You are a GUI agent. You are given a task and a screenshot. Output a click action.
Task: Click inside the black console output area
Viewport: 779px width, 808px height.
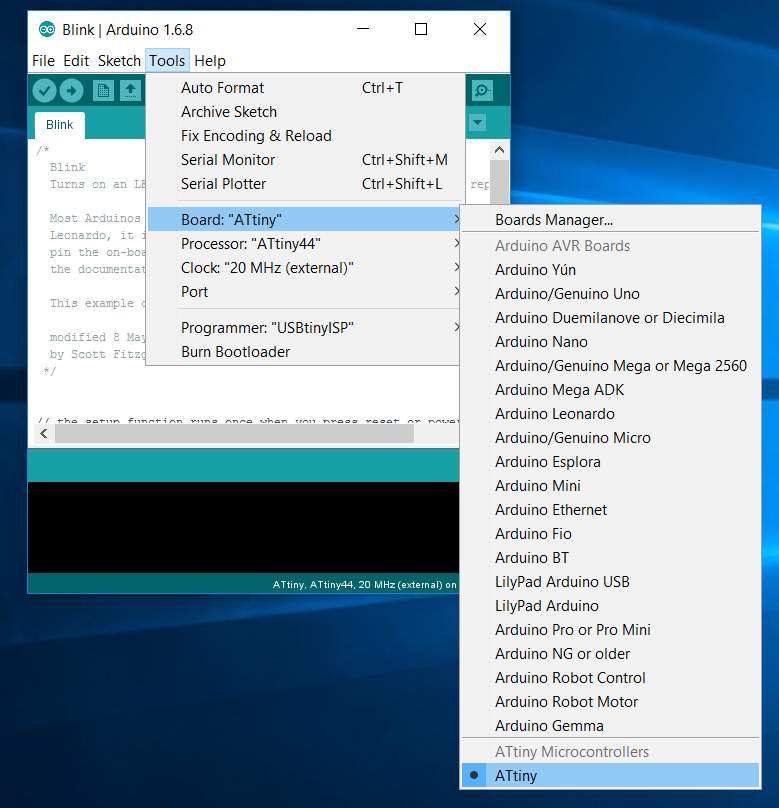click(243, 527)
